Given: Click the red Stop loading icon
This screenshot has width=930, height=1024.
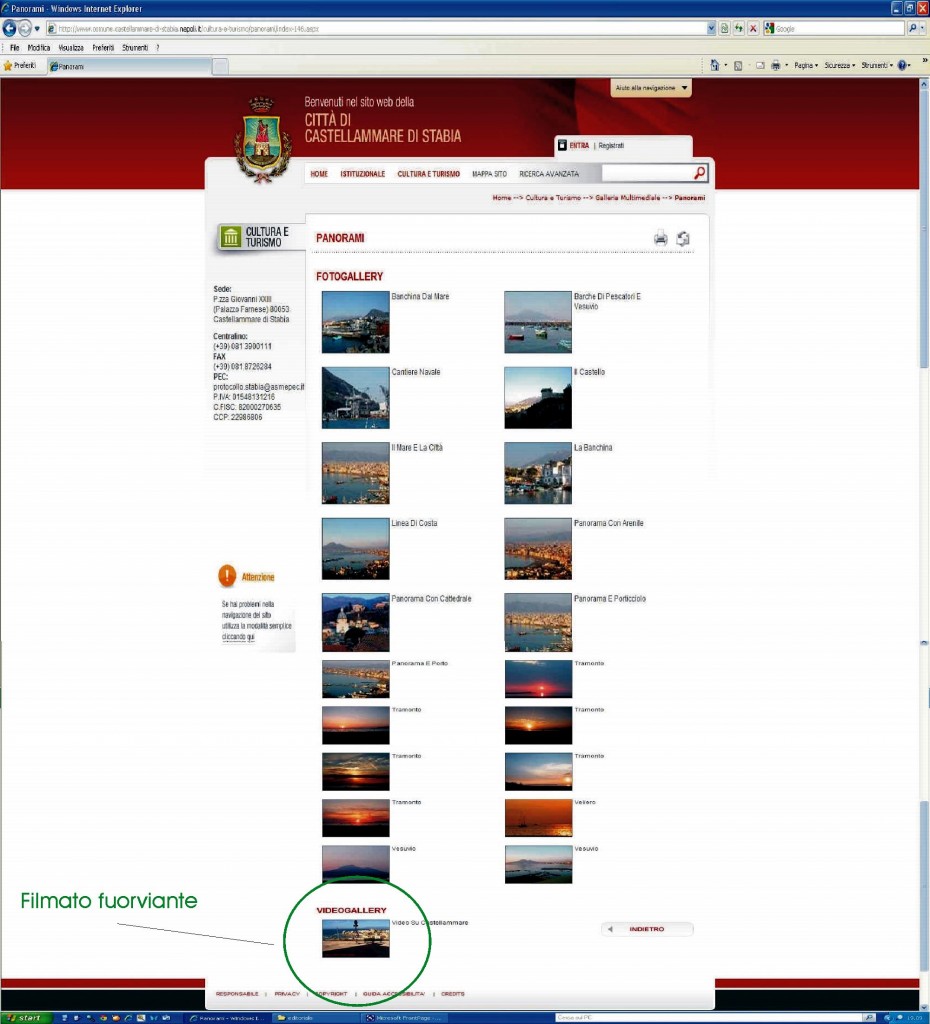Looking at the screenshot, I should pyautogui.click(x=753, y=28).
